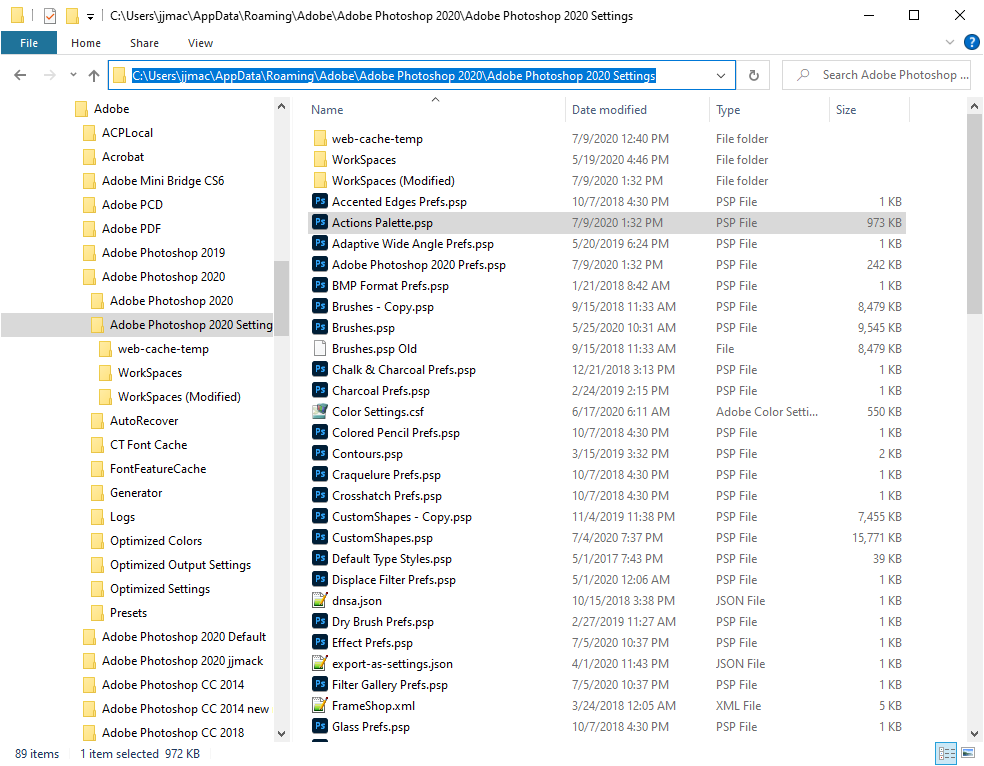Switch to the Home ribbon tab
Image resolution: width=984 pixels, height=766 pixels.
(86, 43)
